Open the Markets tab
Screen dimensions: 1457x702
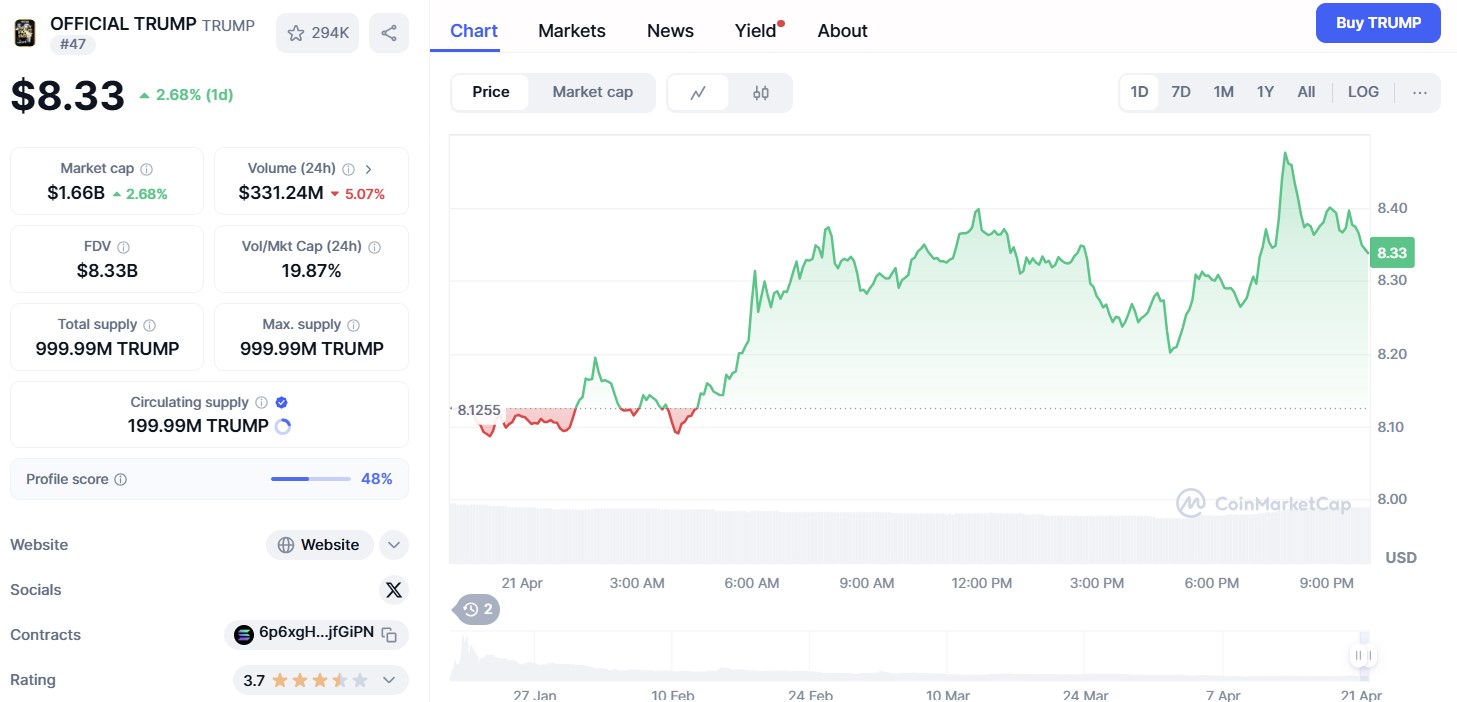[x=571, y=31]
